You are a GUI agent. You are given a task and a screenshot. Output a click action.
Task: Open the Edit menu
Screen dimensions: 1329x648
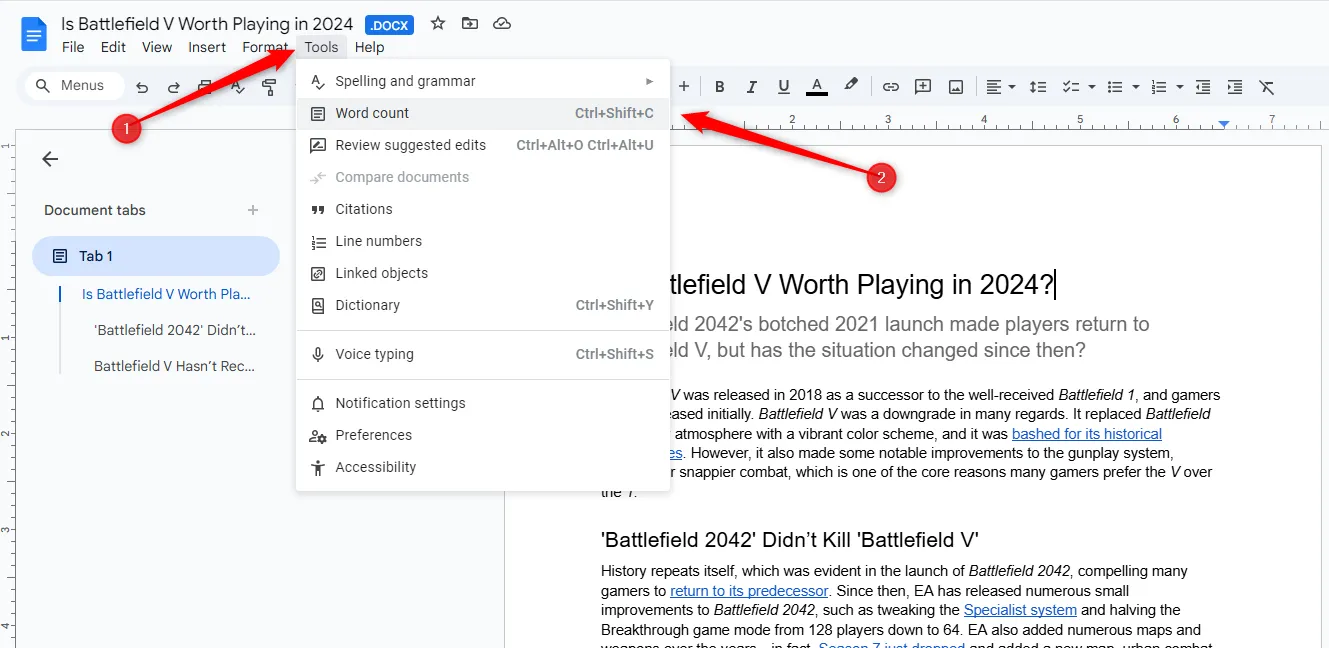pos(113,47)
